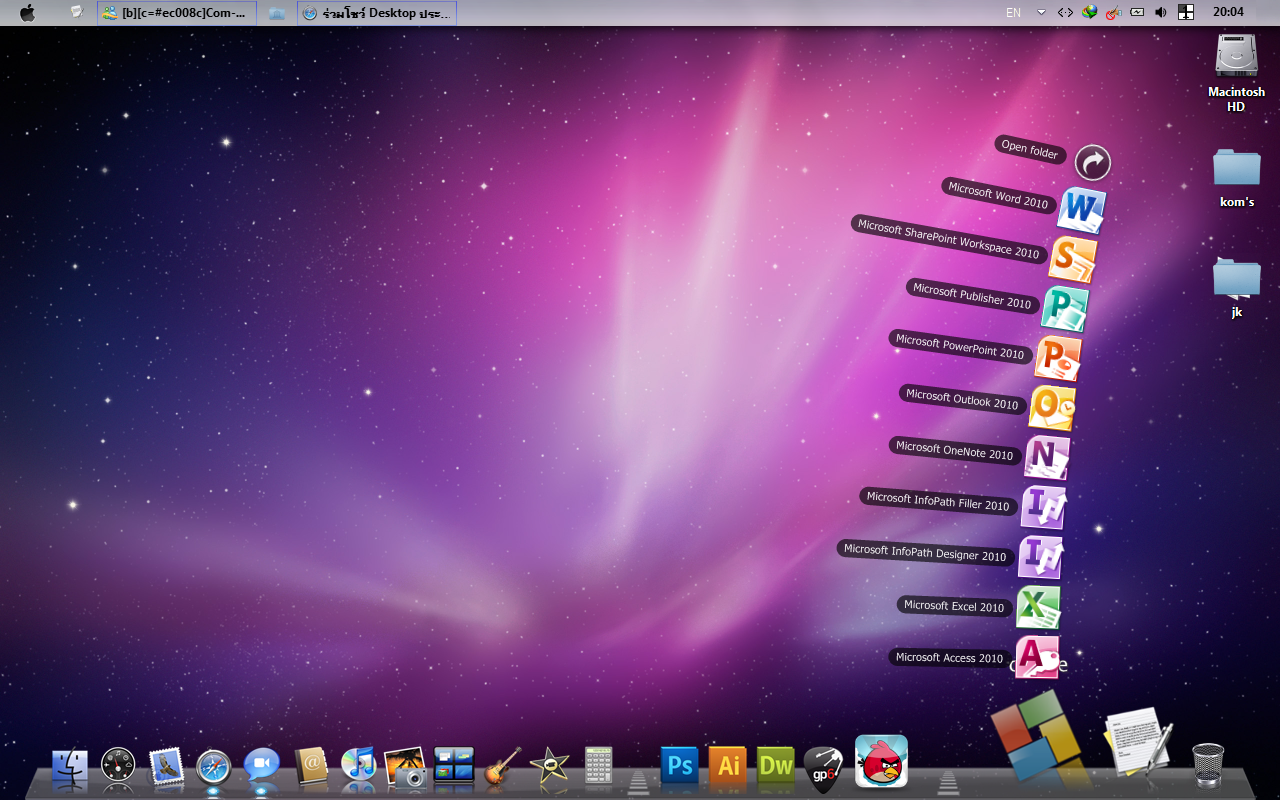Viewport: 1280px width, 800px height.
Task: Click the angle-brackets tray icon
Action: [x=1065, y=13]
